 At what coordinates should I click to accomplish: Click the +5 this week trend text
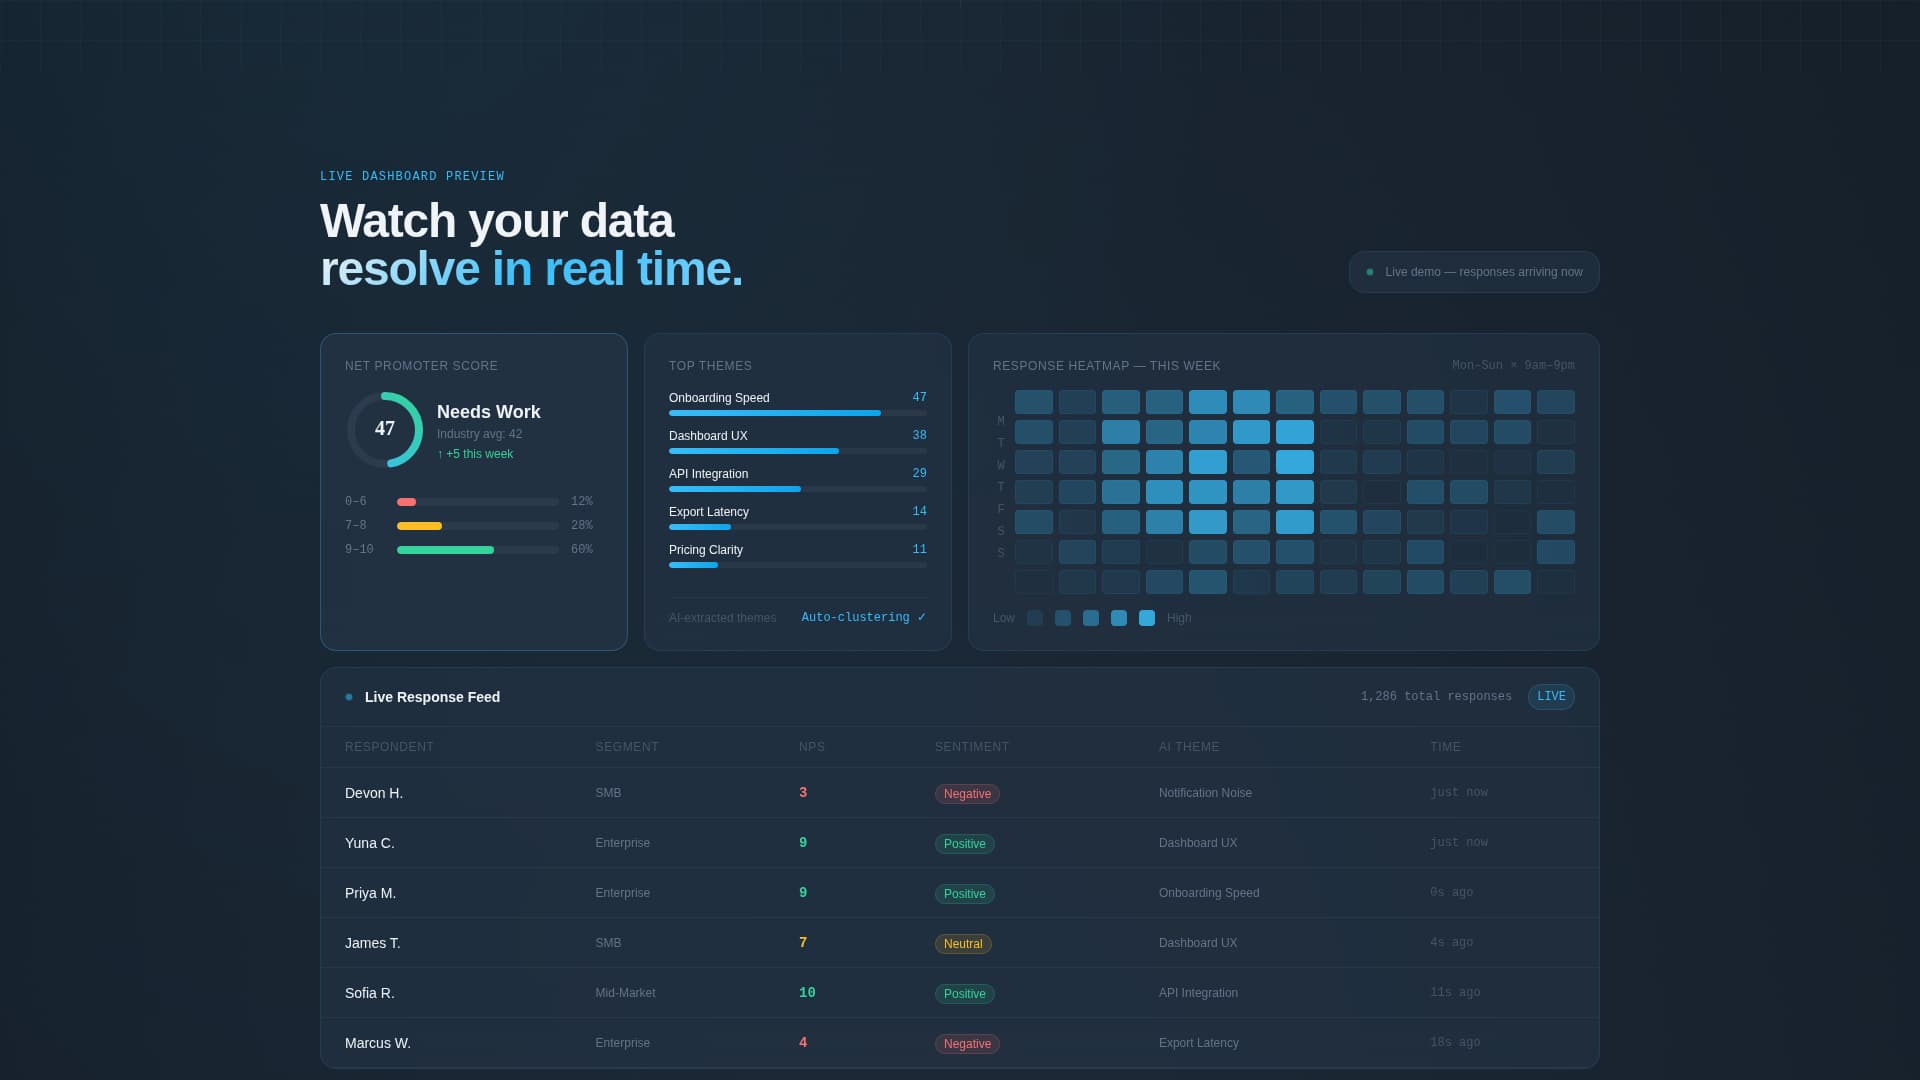click(475, 454)
